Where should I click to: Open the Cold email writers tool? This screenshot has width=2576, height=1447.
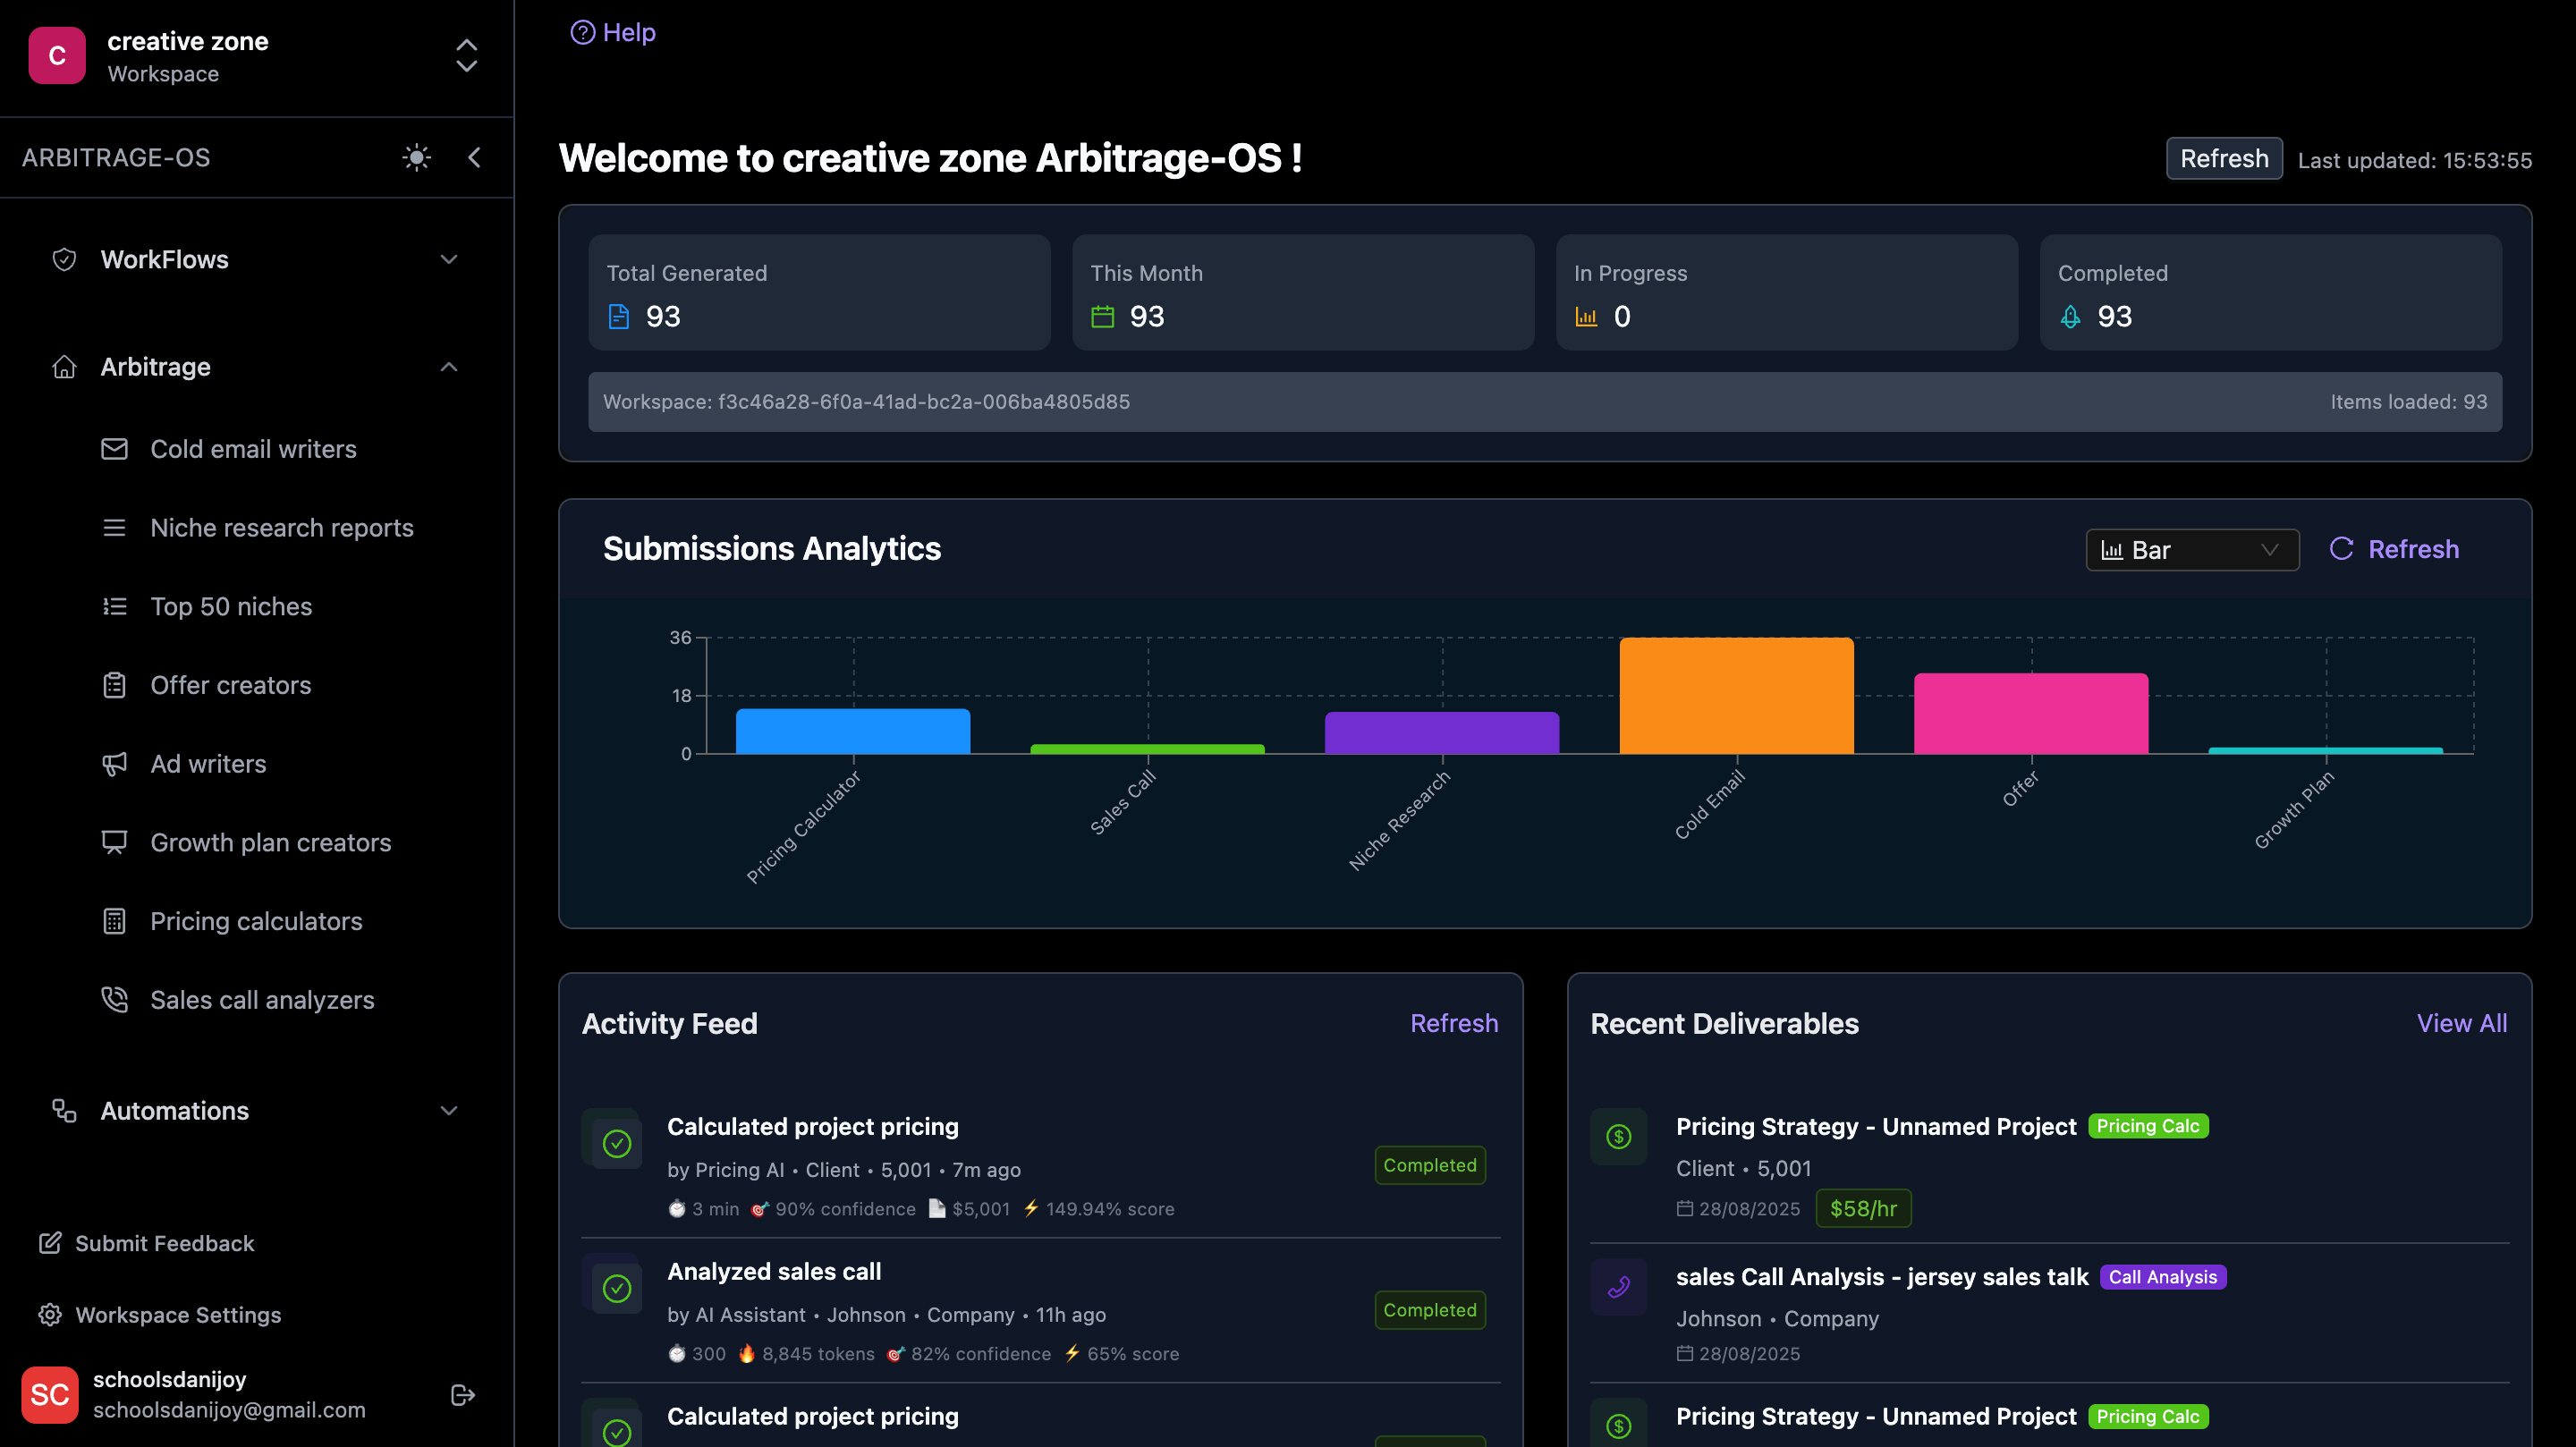[253, 448]
